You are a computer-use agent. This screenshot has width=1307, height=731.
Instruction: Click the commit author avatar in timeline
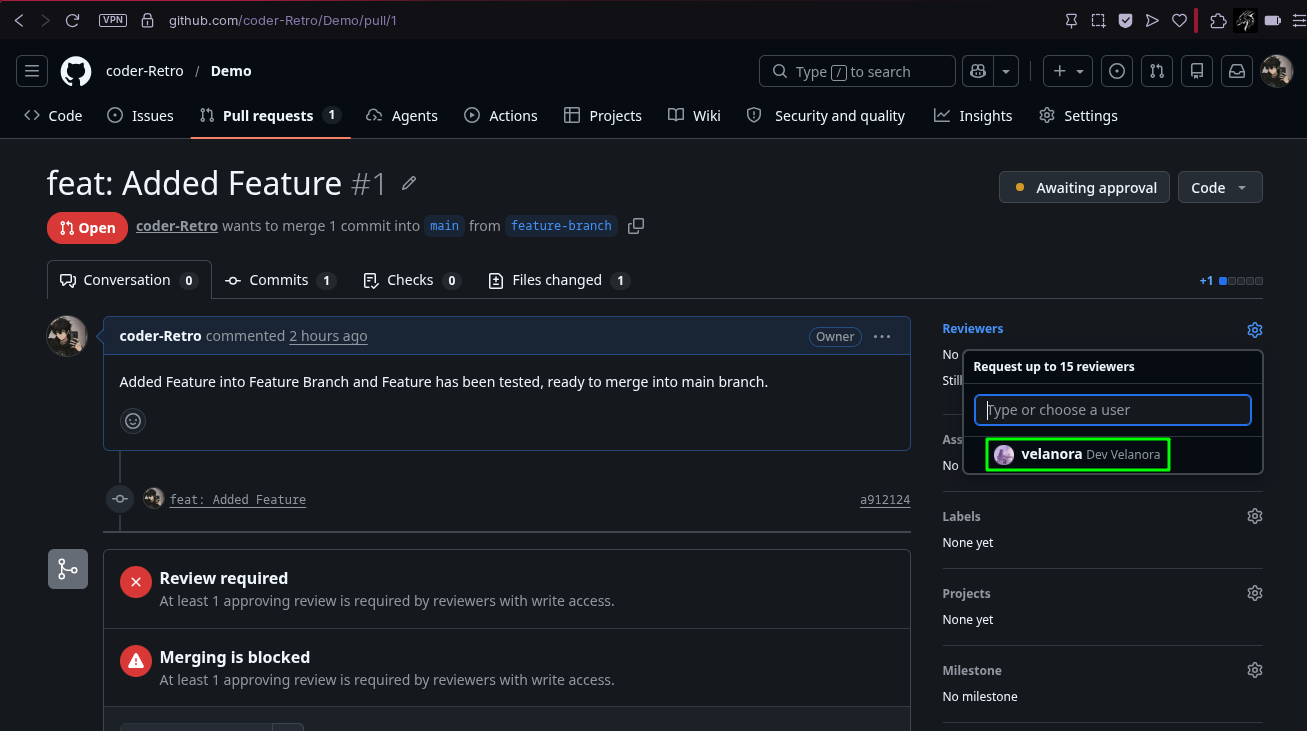pyautogui.click(x=154, y=498)
